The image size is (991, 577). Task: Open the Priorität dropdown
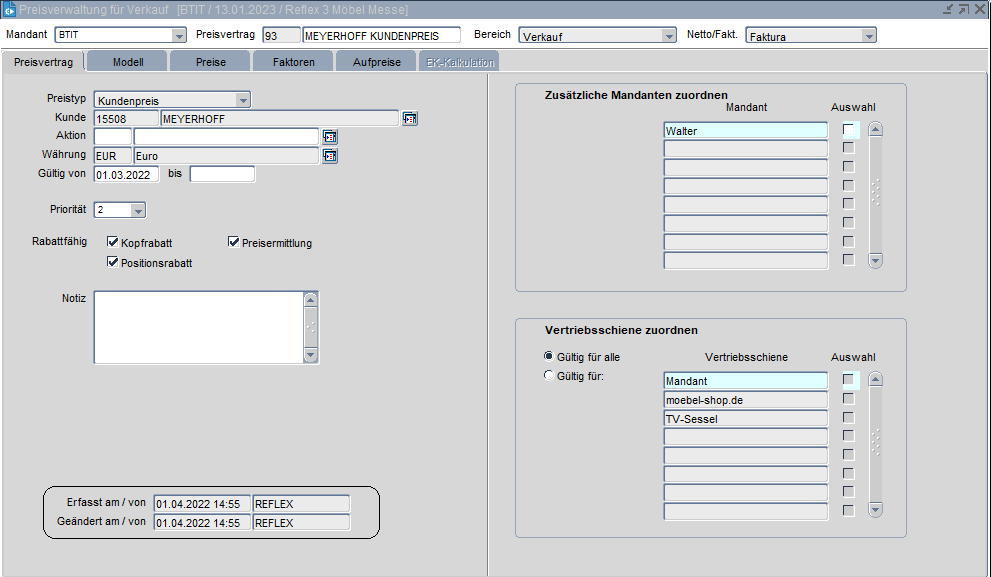[x=137, y=210]
